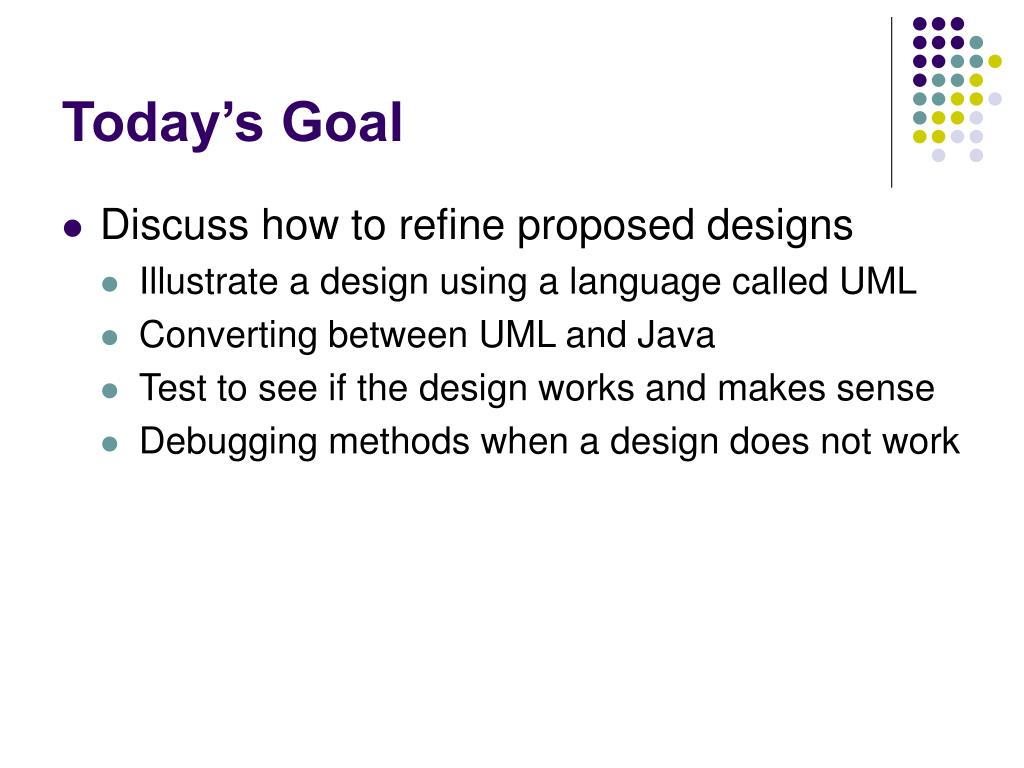The image size is (1024, 768).
Task: Click the word "UML" ending the first sub-bullet
Action: [878, 282]
